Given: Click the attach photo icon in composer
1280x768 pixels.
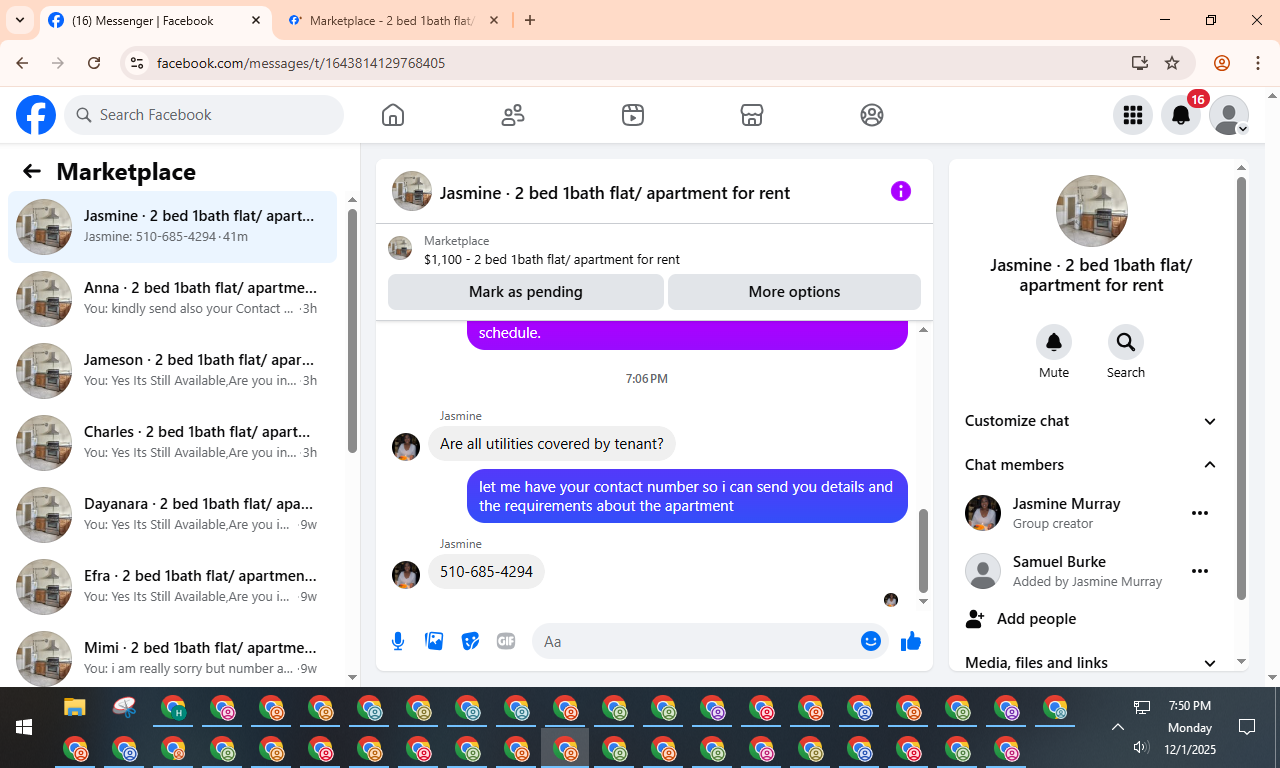Looking at the screenshot, I should click(434, 641).
